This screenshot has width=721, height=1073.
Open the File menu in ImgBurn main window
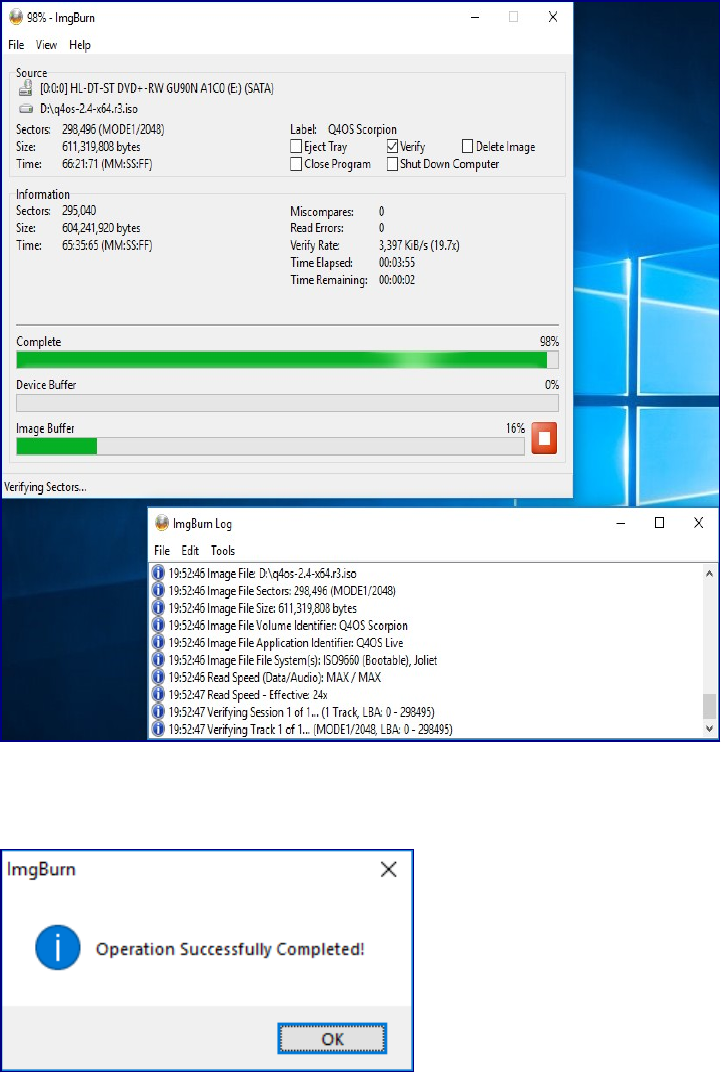tap(16, 44)
